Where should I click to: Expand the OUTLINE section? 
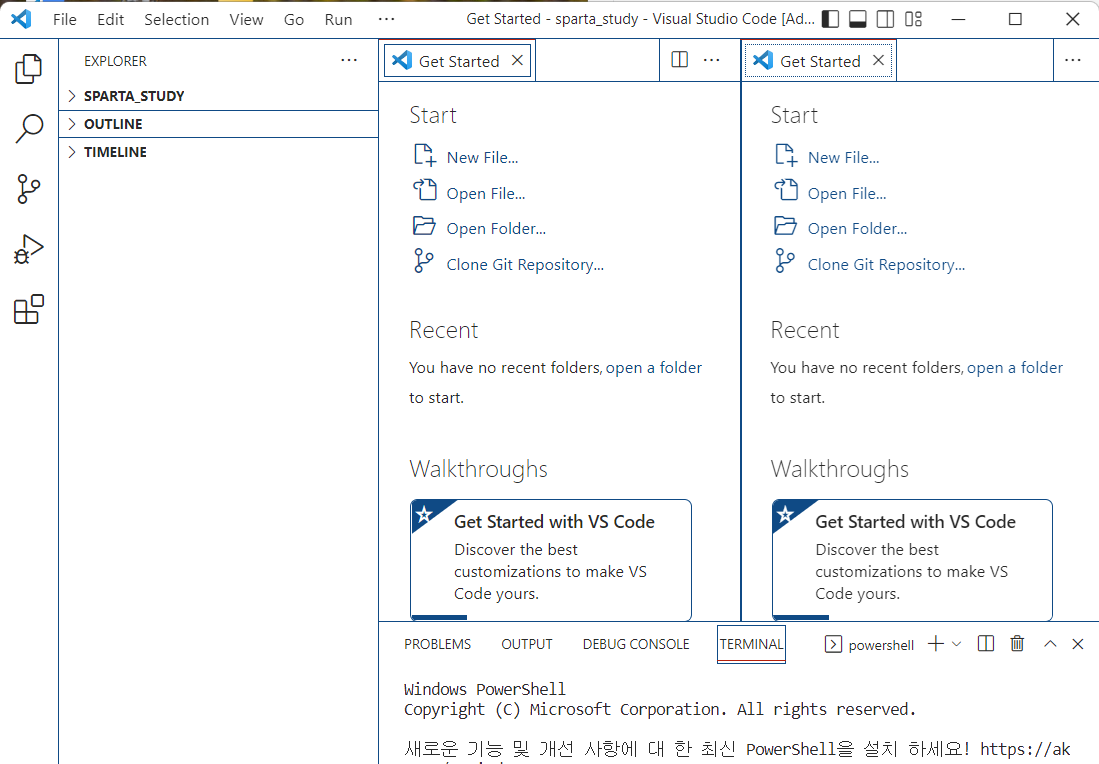(218, 124)
